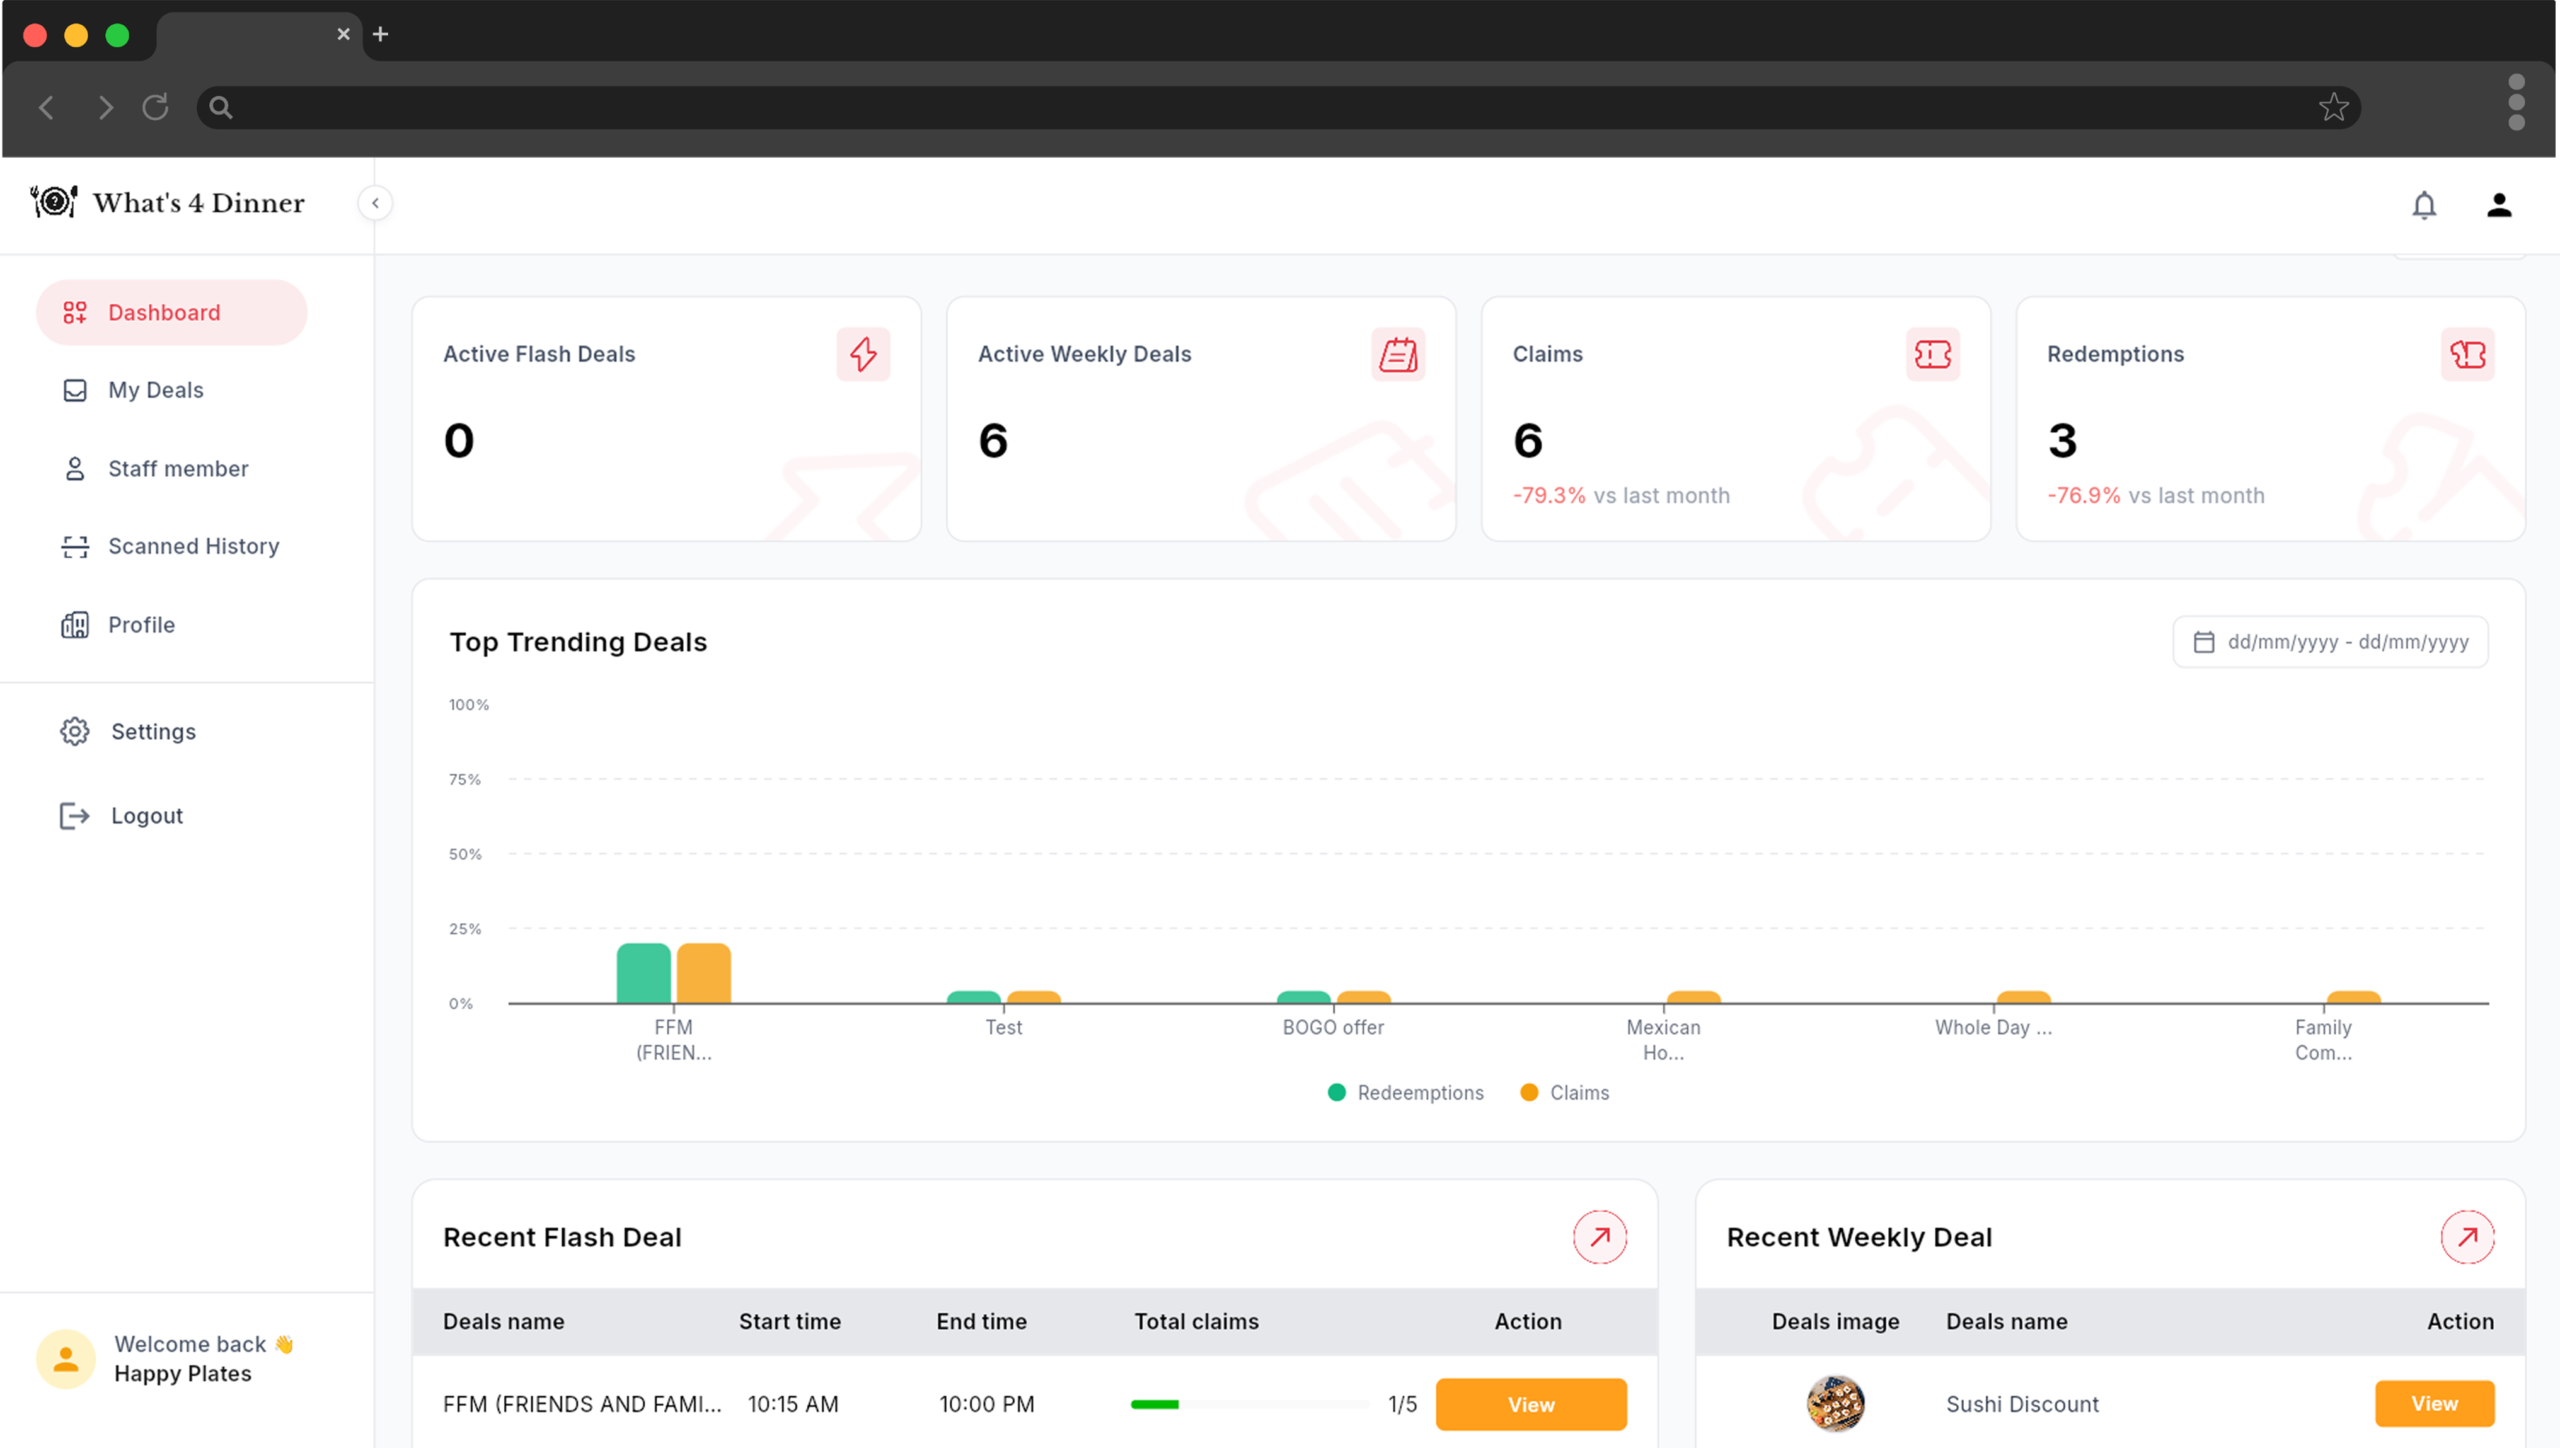Click the 1/5 total claims progress bar
The height and width of the screenshot is (1448, 2560).
[1249, 1404]
